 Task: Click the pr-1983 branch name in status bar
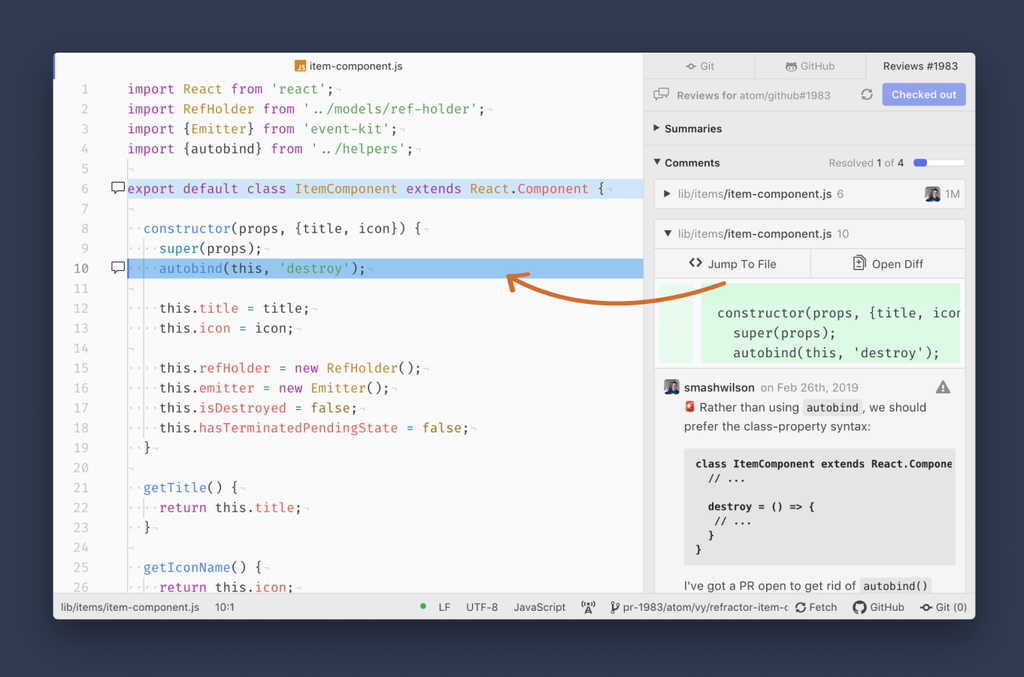point(700,607)
